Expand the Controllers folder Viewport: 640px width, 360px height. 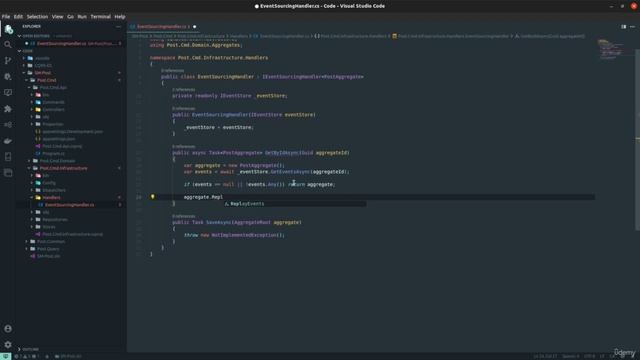click(x=53, y=109)
